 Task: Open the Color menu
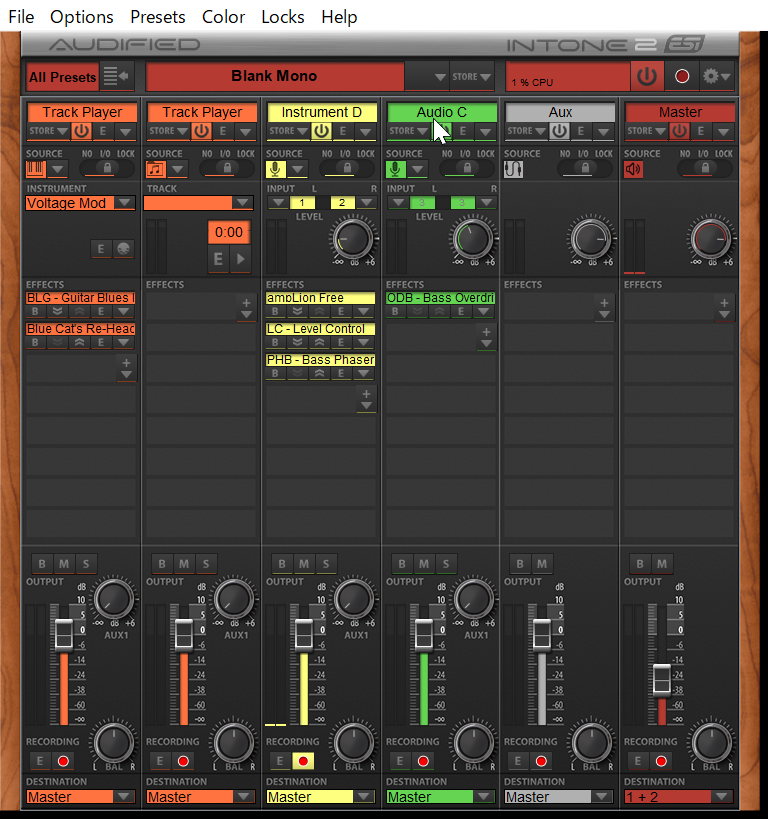[x=223, y=17]
